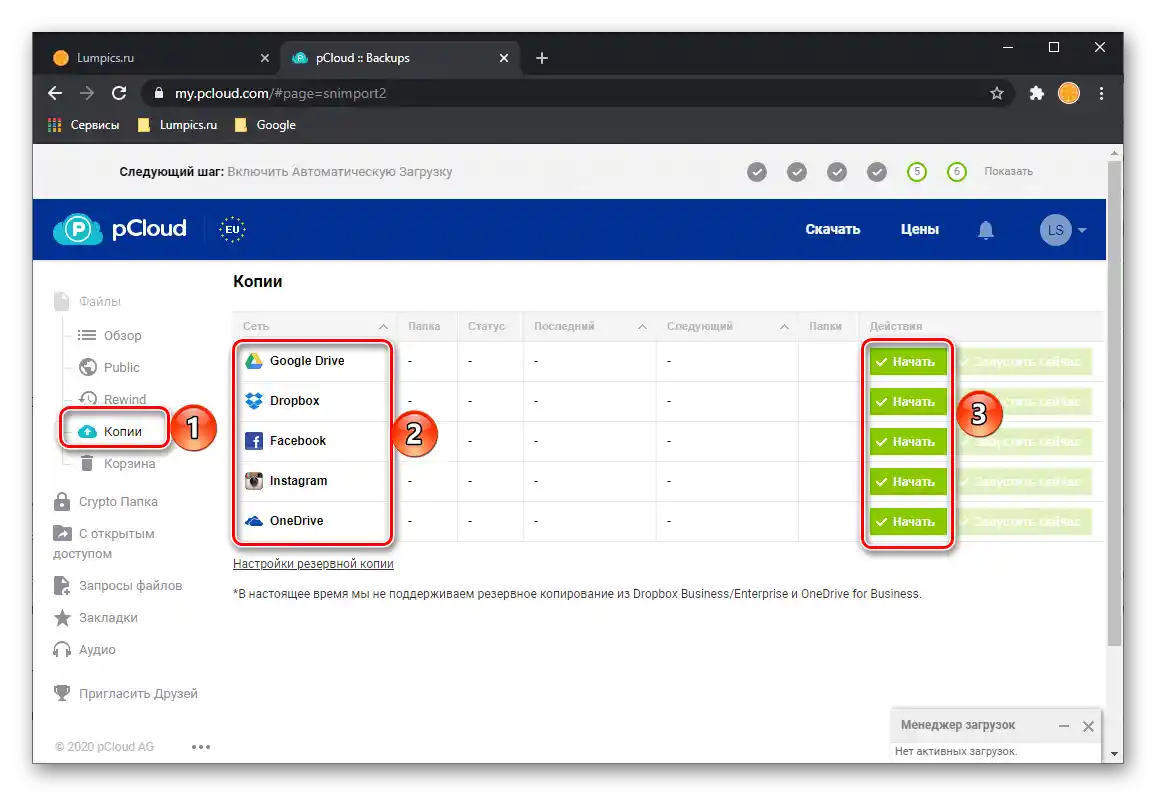
Task: Open the browser extensions puzzle icon
Action: coord(1037,94)
